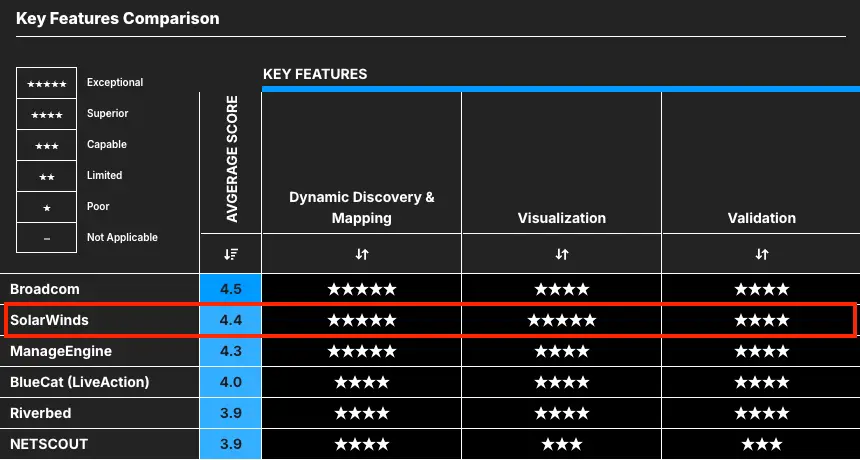
Task: Click the Broadcom vendor name
Action: click(x=45, y=289)
